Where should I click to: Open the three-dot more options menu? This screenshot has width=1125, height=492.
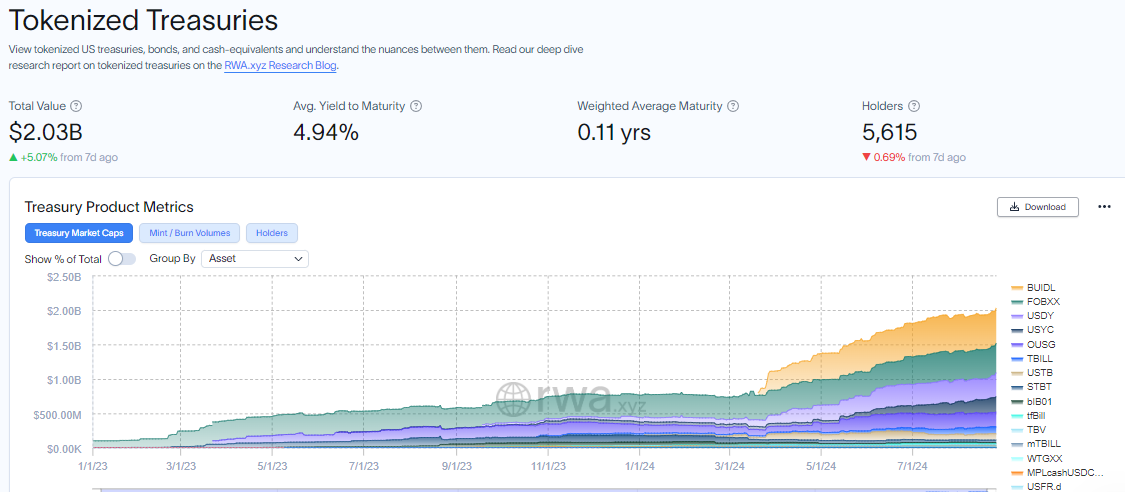point(1104,207)
